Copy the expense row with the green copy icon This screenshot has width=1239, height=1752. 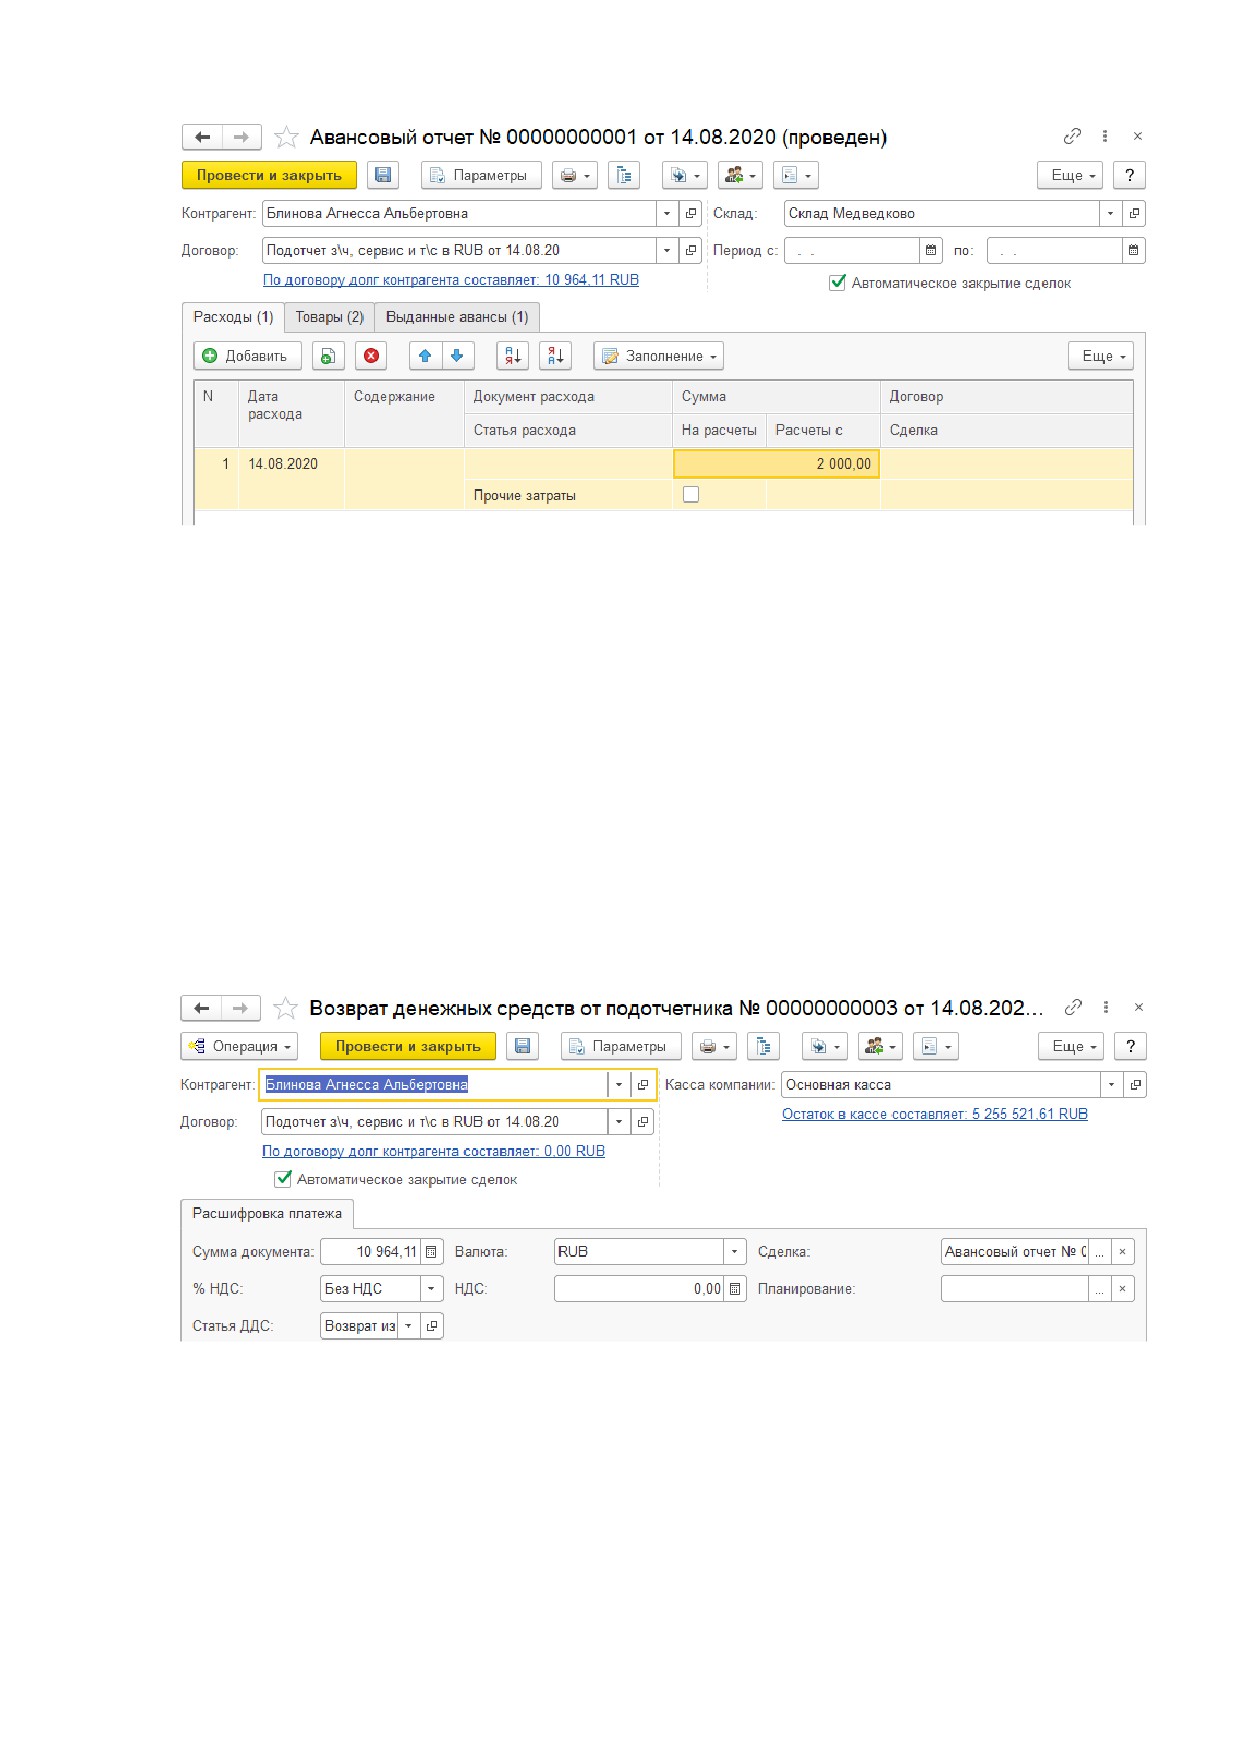328,356
